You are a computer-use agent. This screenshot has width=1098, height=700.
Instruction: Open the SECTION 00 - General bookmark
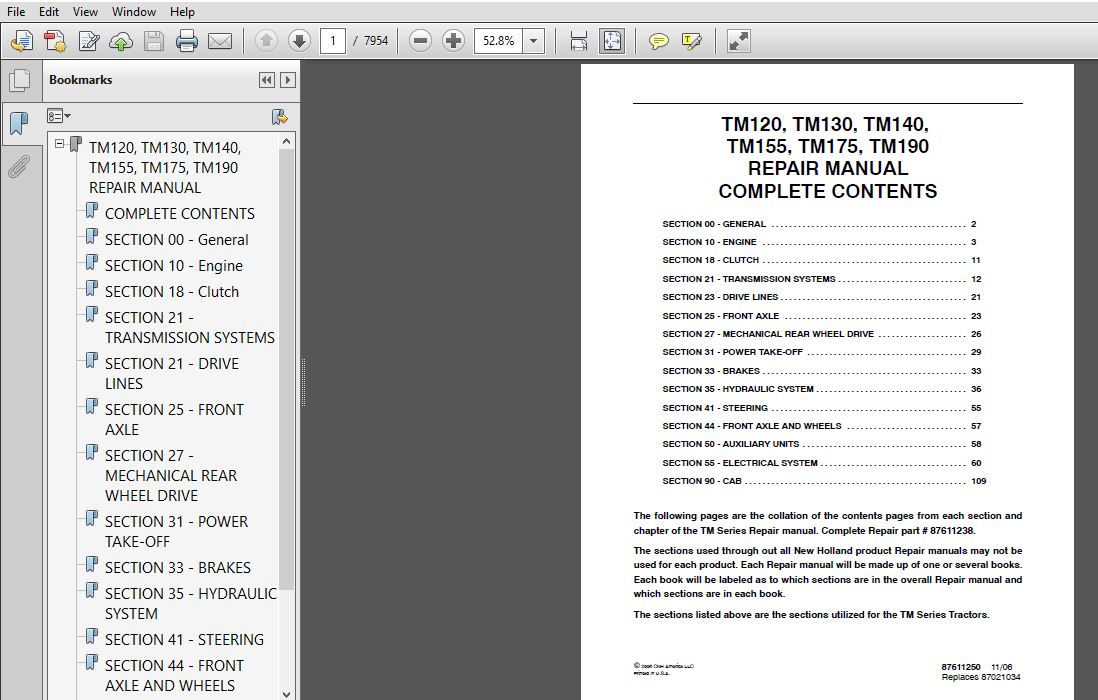[176, 239]
